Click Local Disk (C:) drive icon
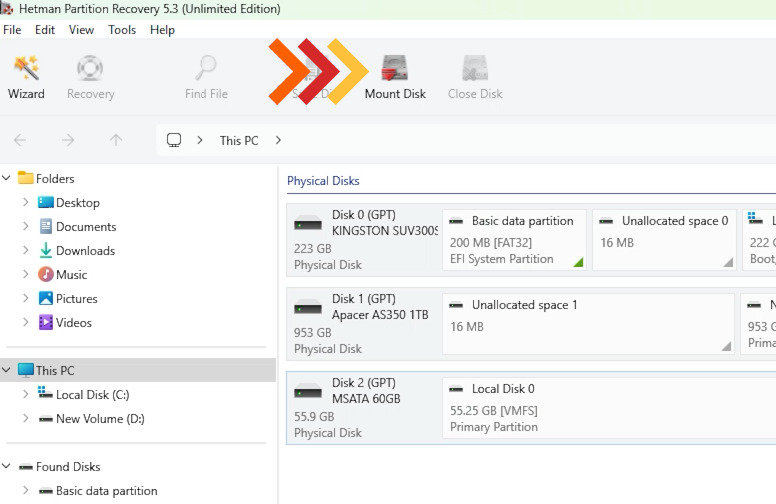This screenshot has width=776, height=504. [x=45, y=394]
